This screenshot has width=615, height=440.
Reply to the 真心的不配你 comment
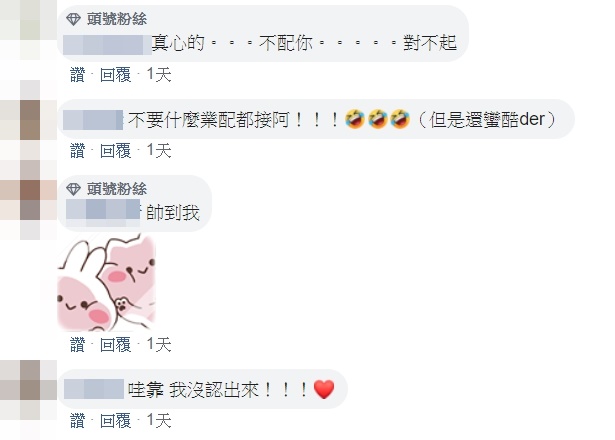click(x=115, y=75)
